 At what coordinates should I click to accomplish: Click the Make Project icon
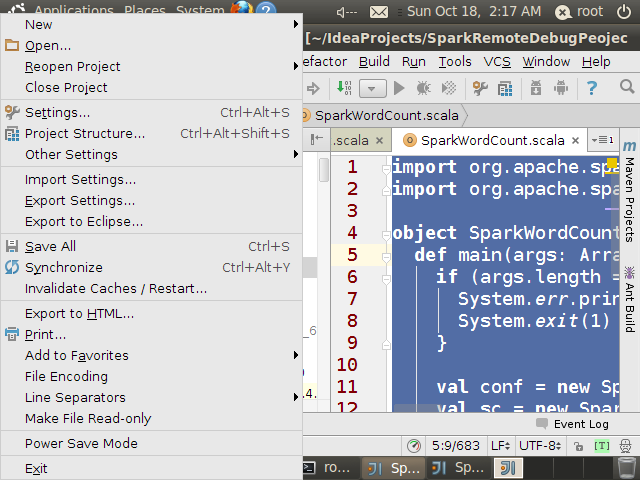pos(344,88)
